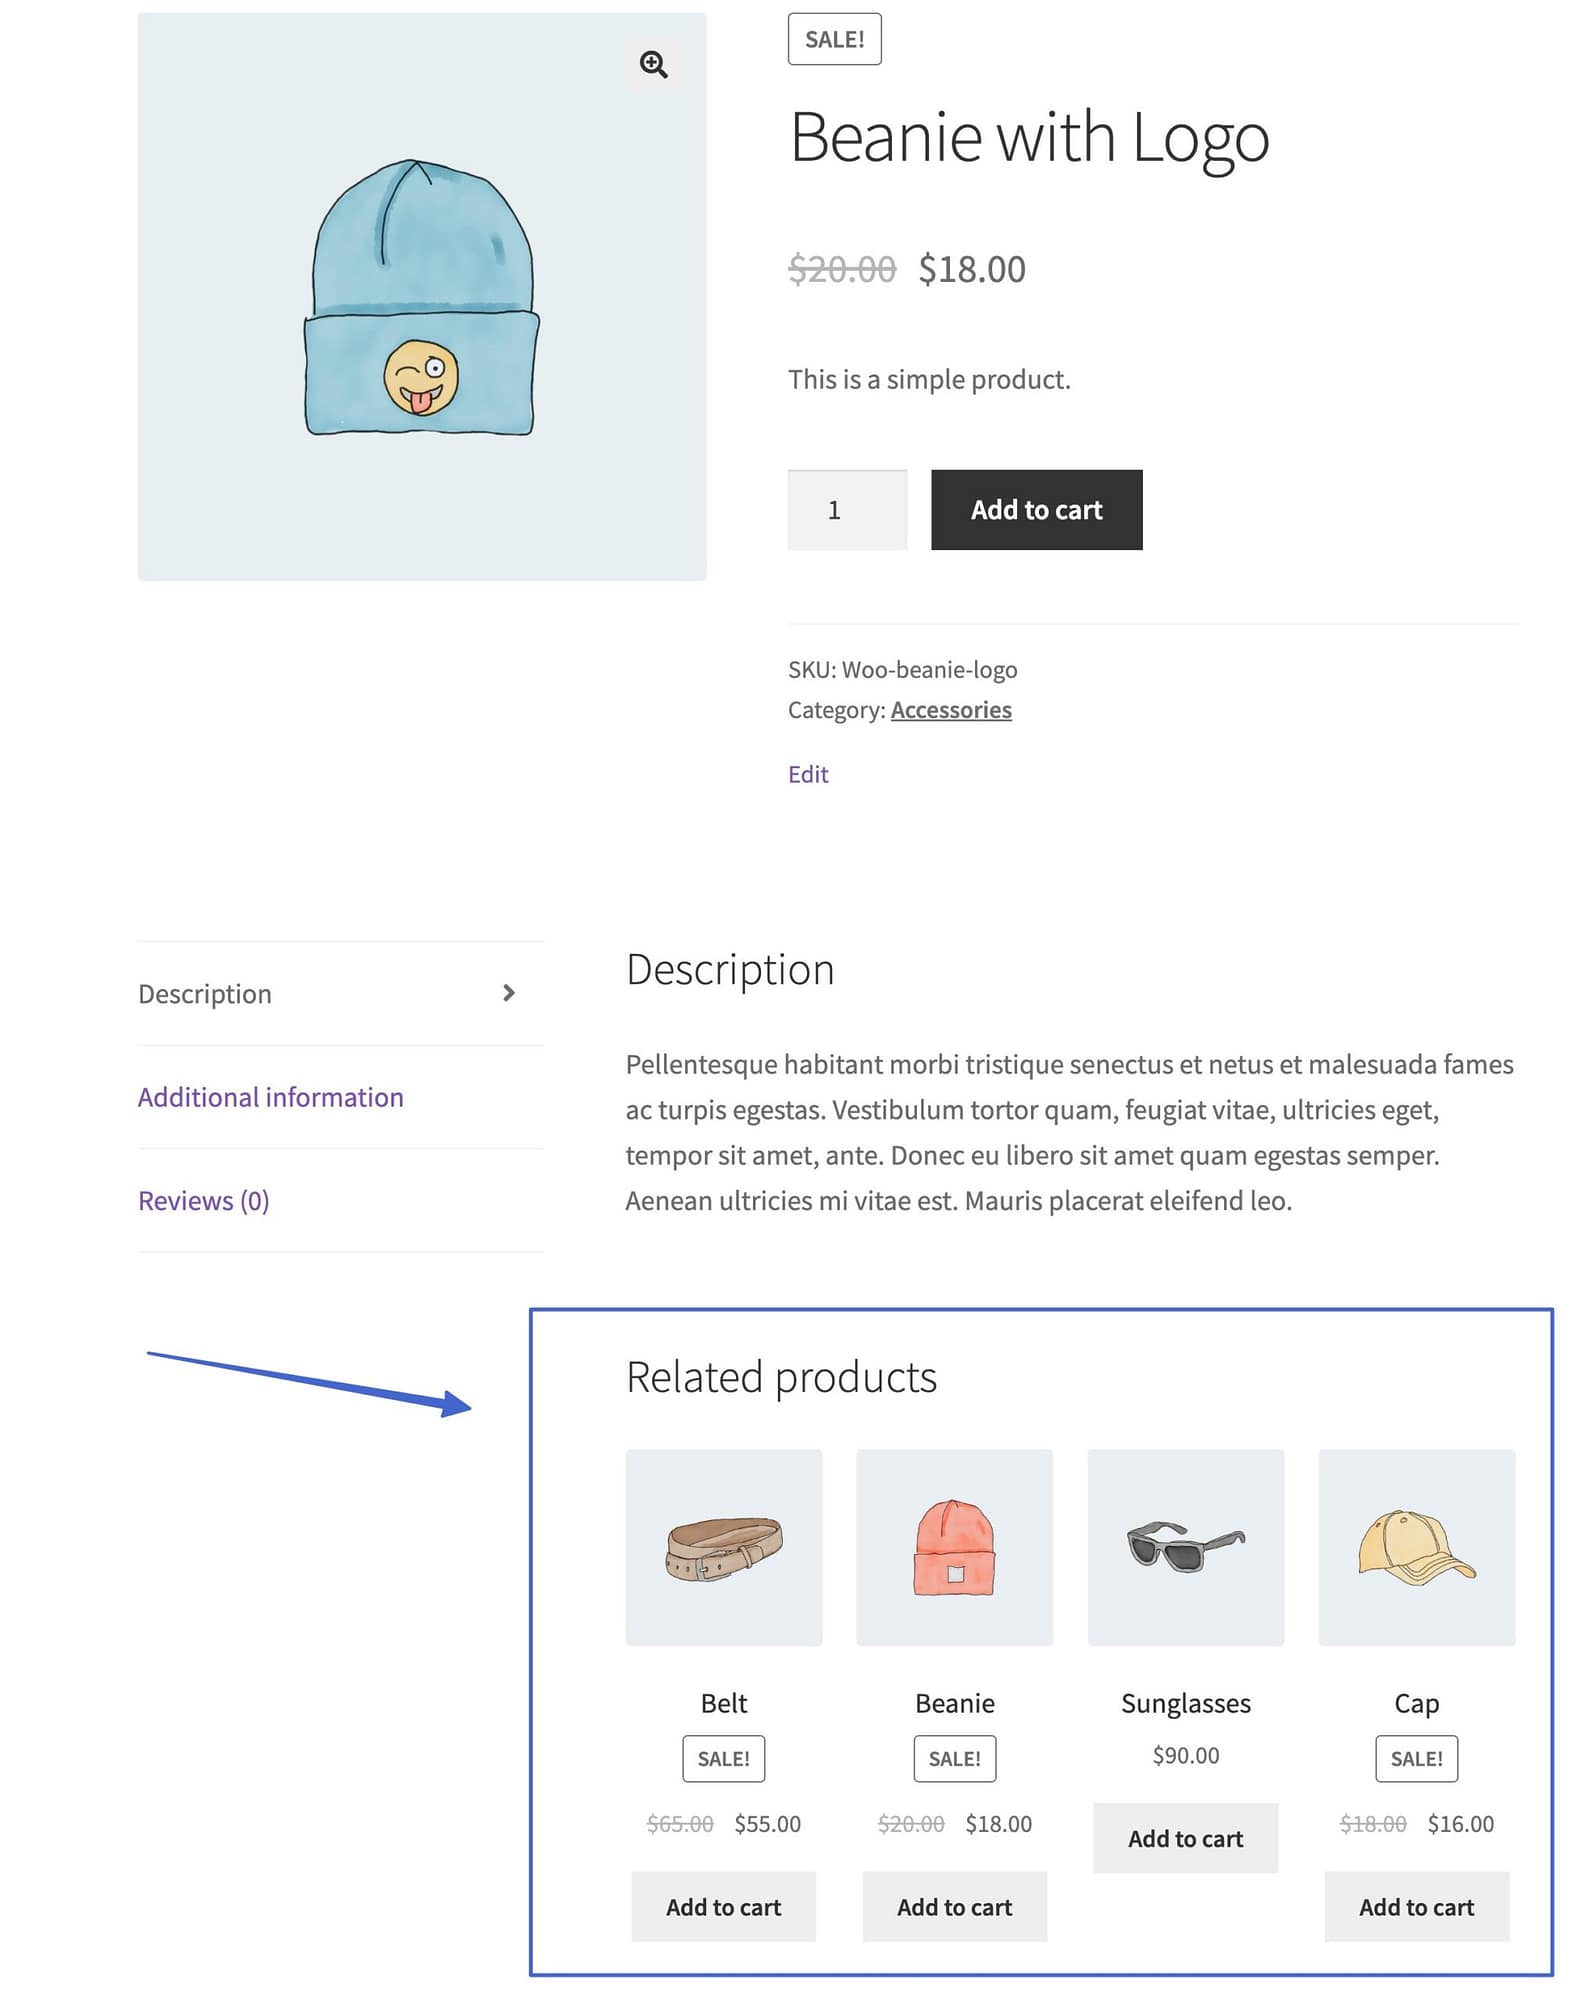
Task: Click Add to cart for Beanie with Logo
Action: 1036,510
